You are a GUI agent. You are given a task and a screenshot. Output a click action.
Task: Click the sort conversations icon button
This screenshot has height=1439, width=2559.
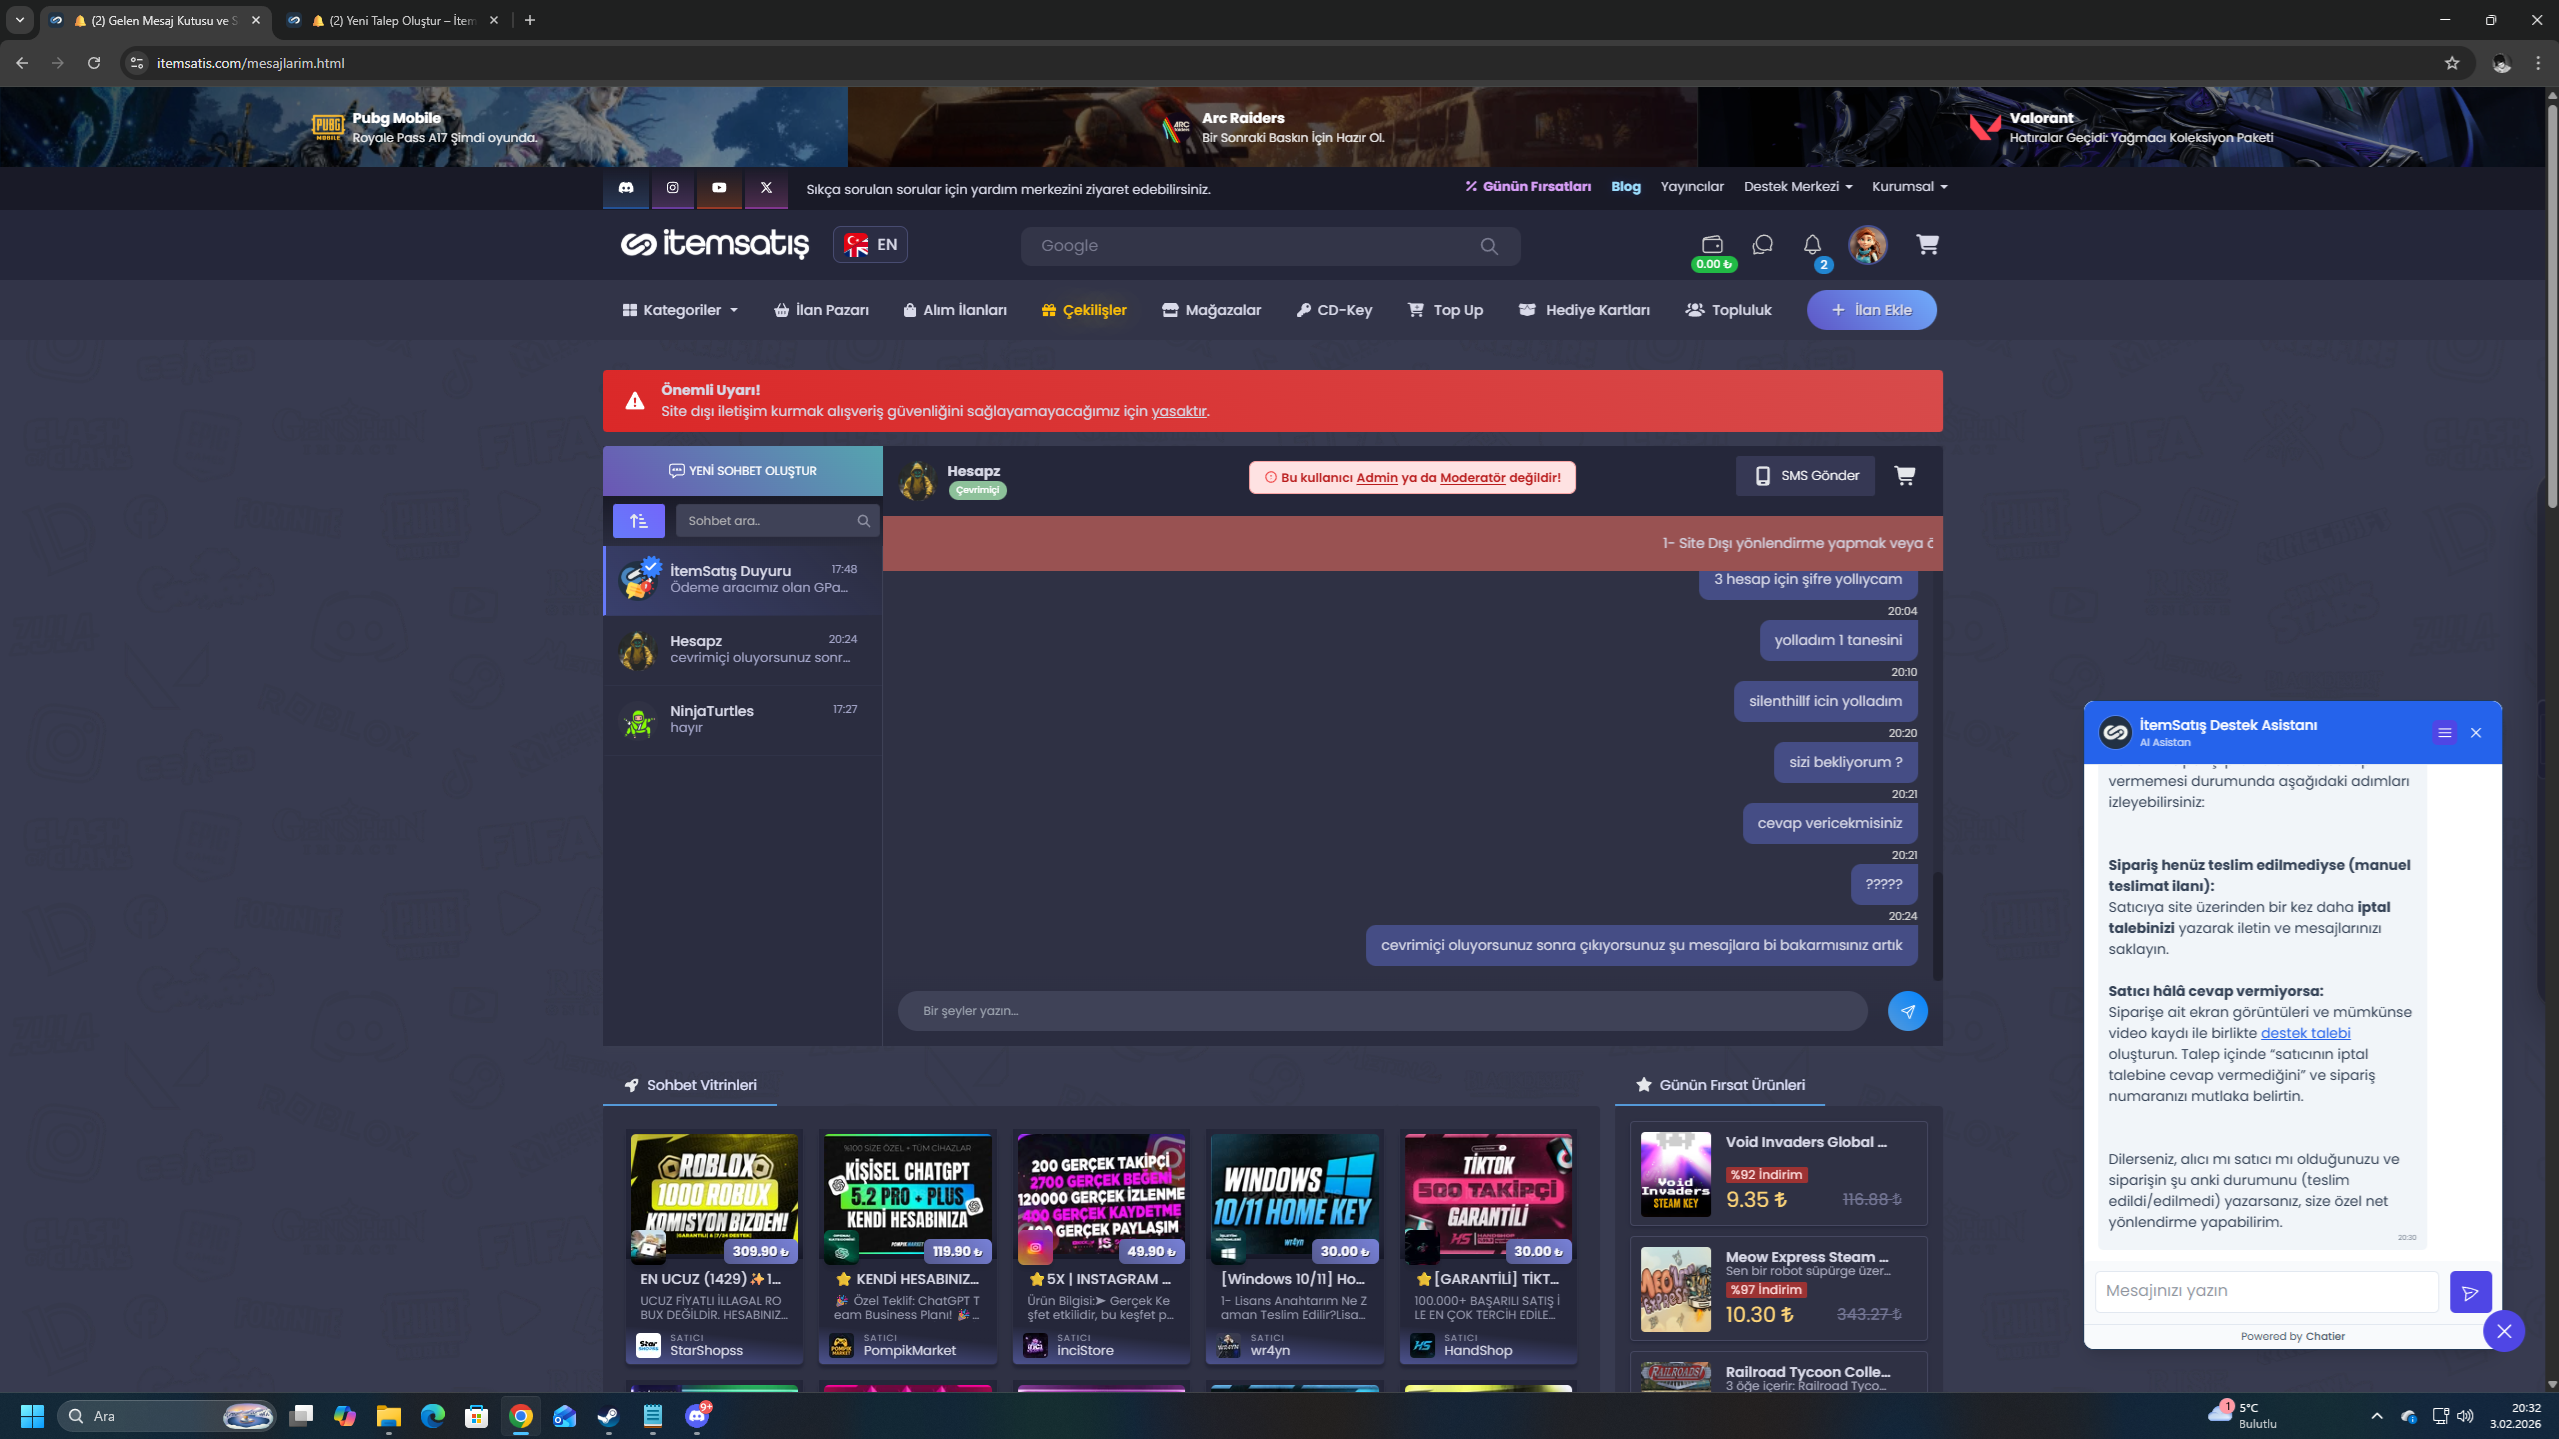click(x=639, y=521)
